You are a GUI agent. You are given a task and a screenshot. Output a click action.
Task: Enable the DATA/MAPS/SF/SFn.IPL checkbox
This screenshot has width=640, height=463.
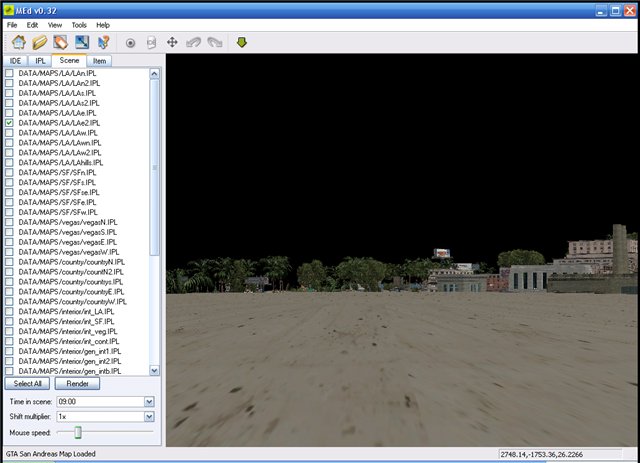[9, 172]
